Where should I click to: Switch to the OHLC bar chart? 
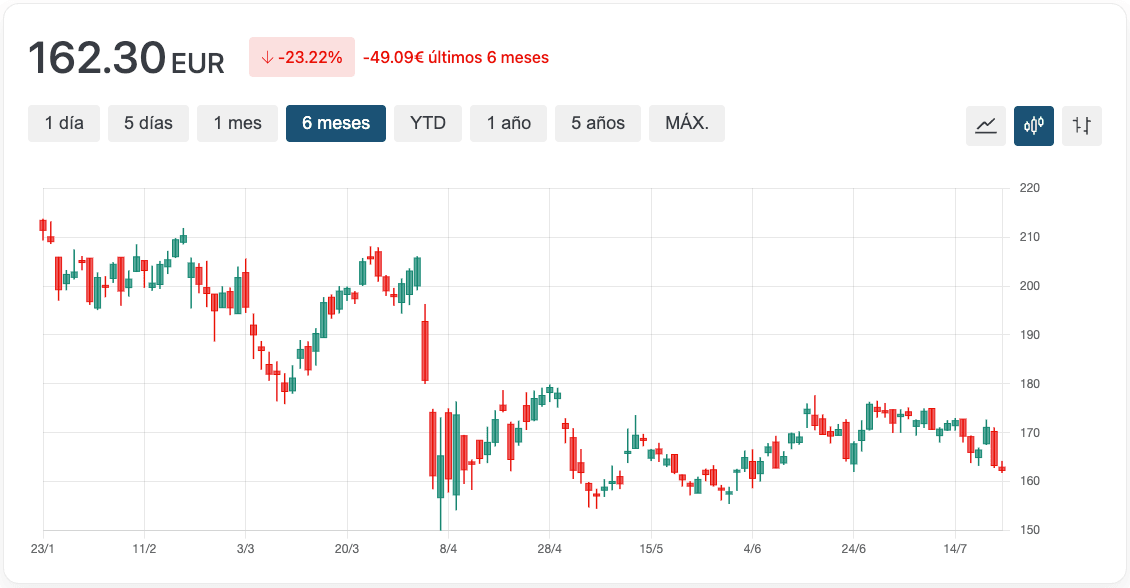point(1082,125)
